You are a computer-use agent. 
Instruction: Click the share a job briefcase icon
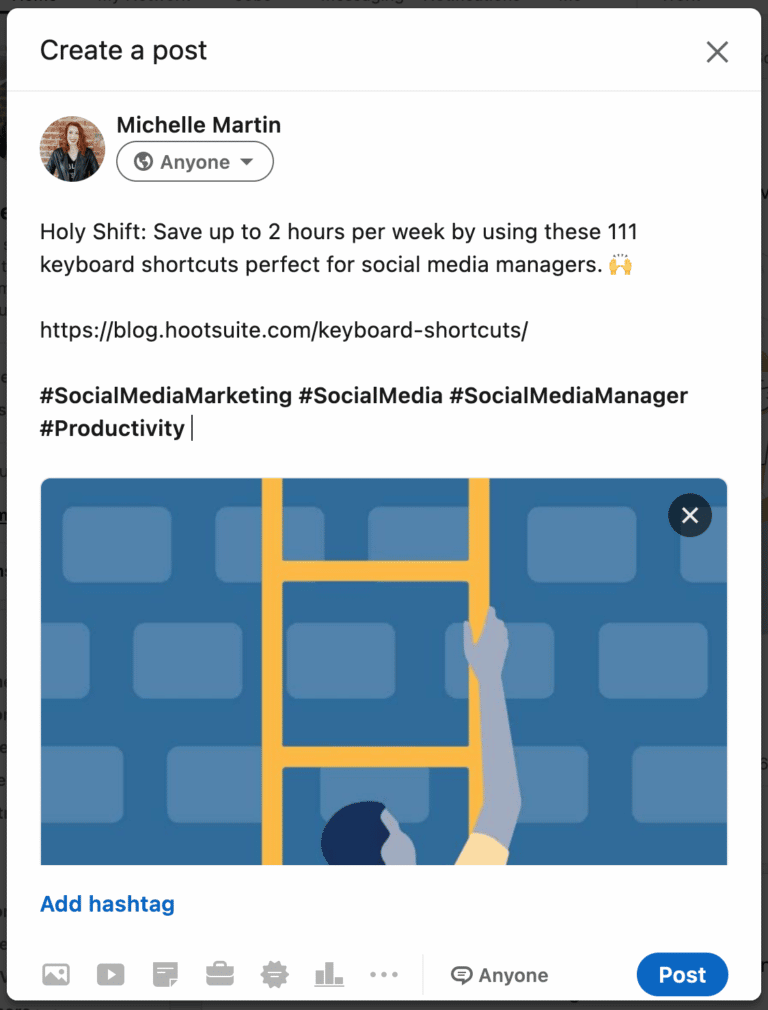tap(219, 974)
